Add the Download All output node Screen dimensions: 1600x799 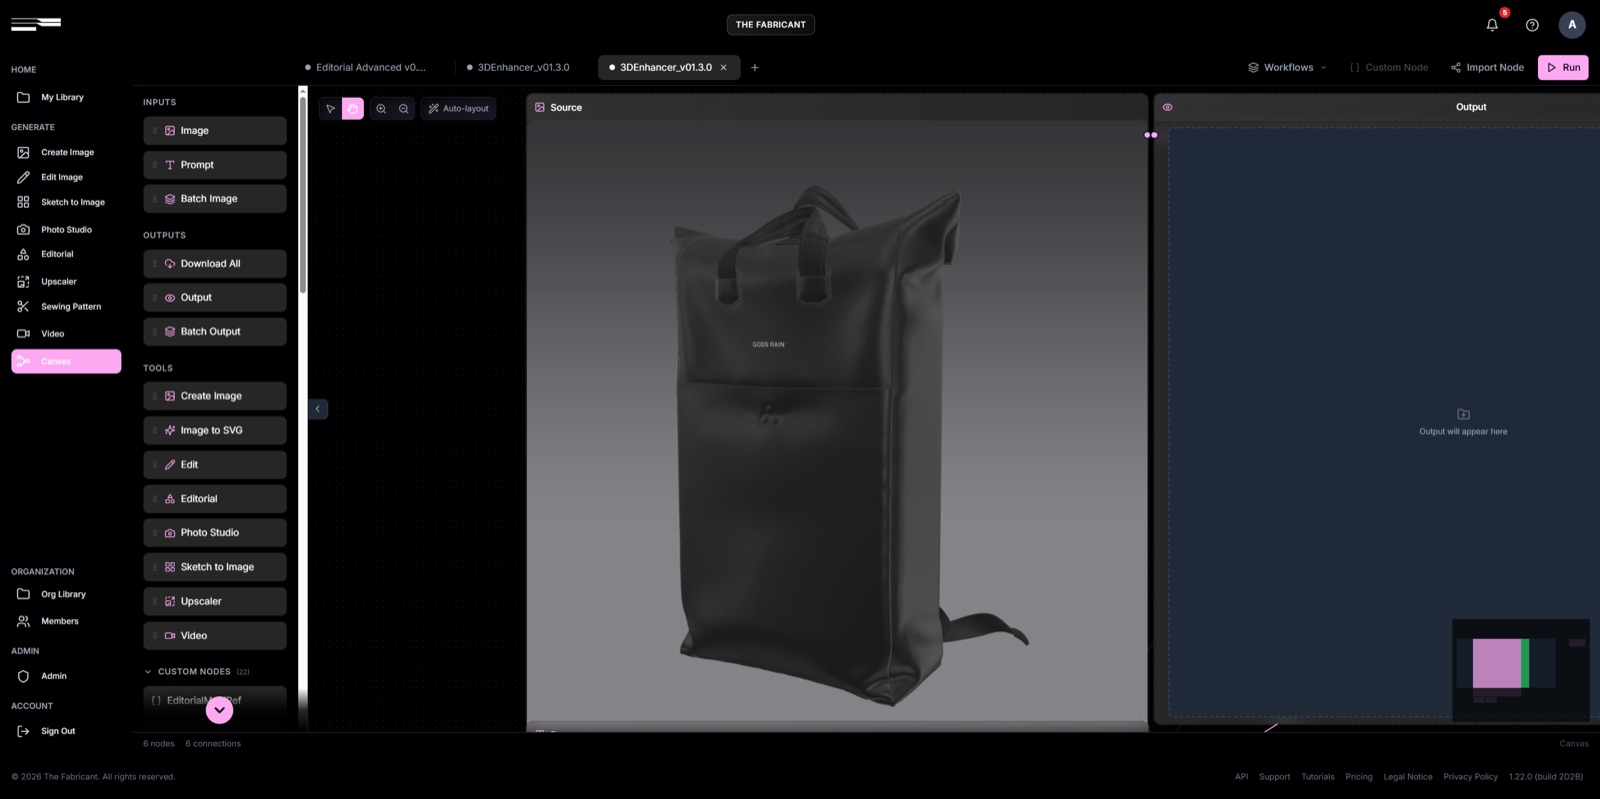pos(215,264)
